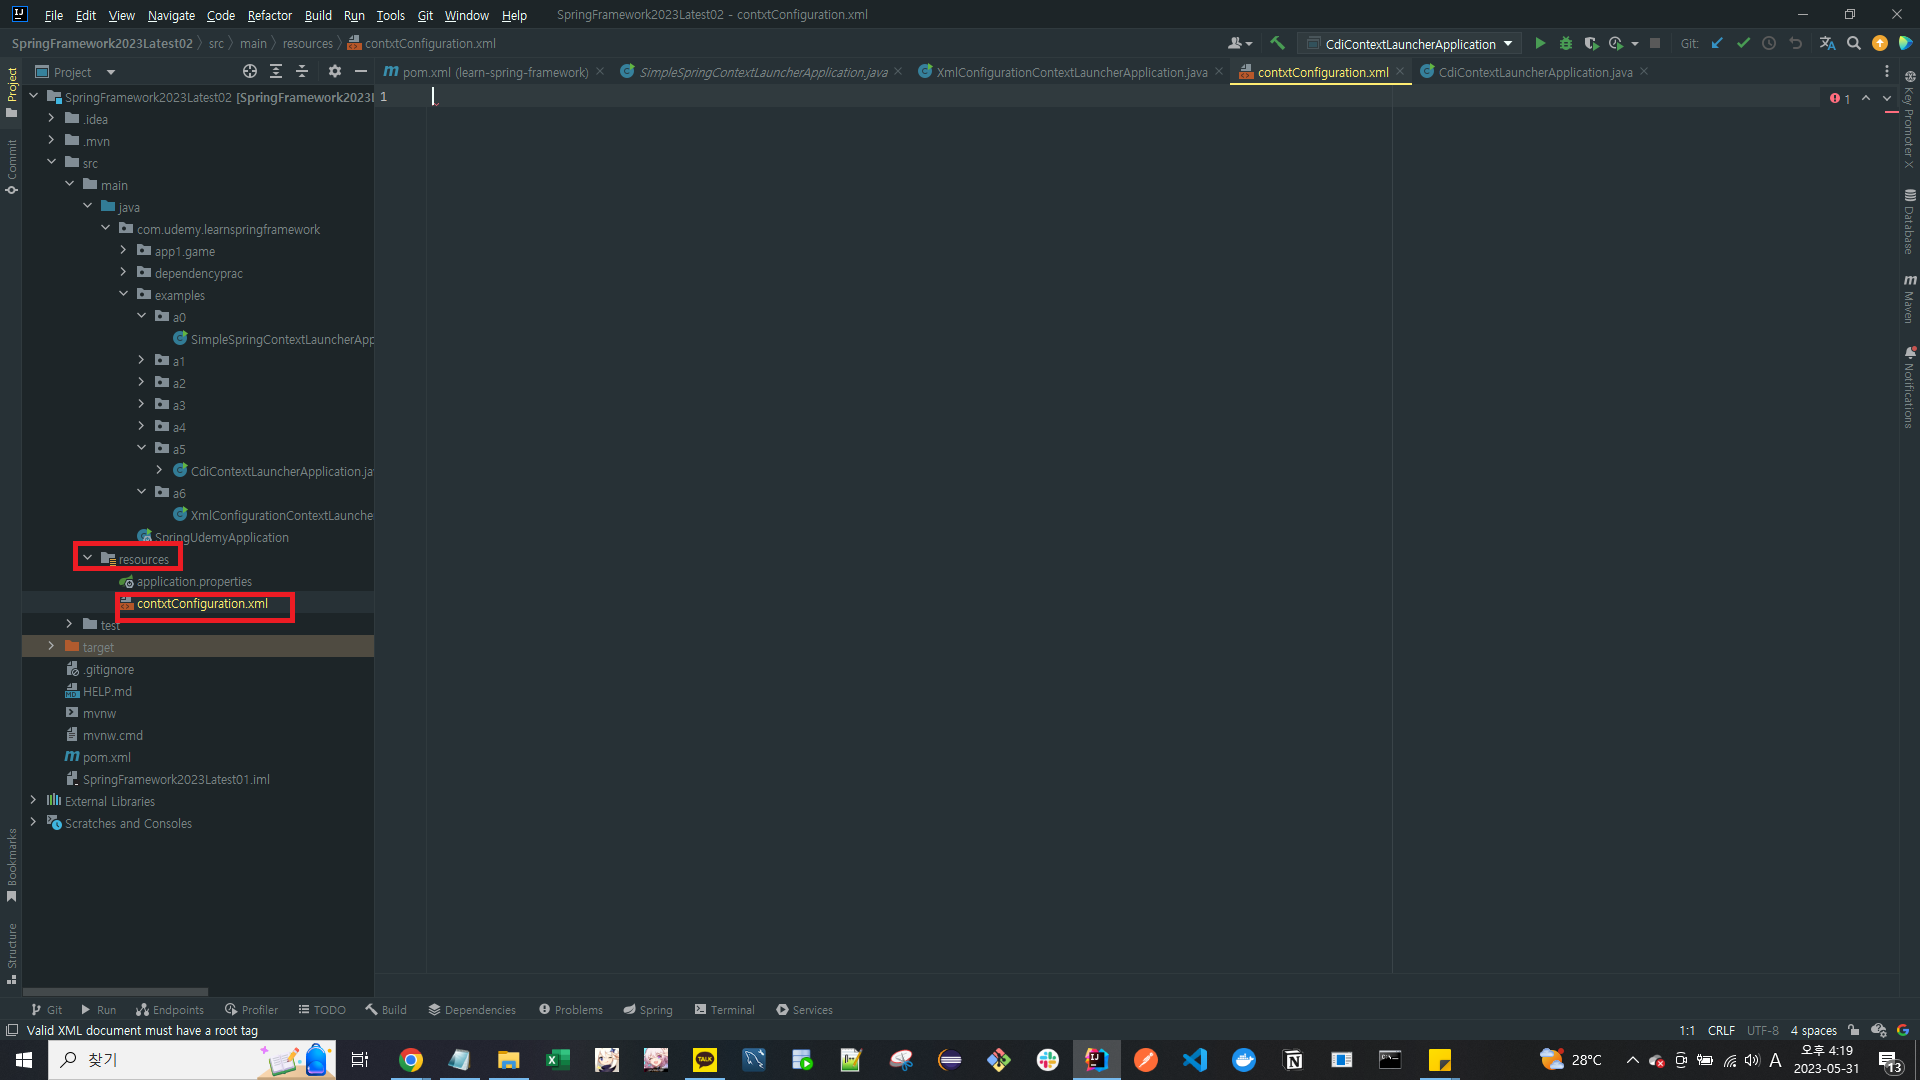
Task: Open Search Everywhere with the magnifier icon
Action: [1854, 43]
